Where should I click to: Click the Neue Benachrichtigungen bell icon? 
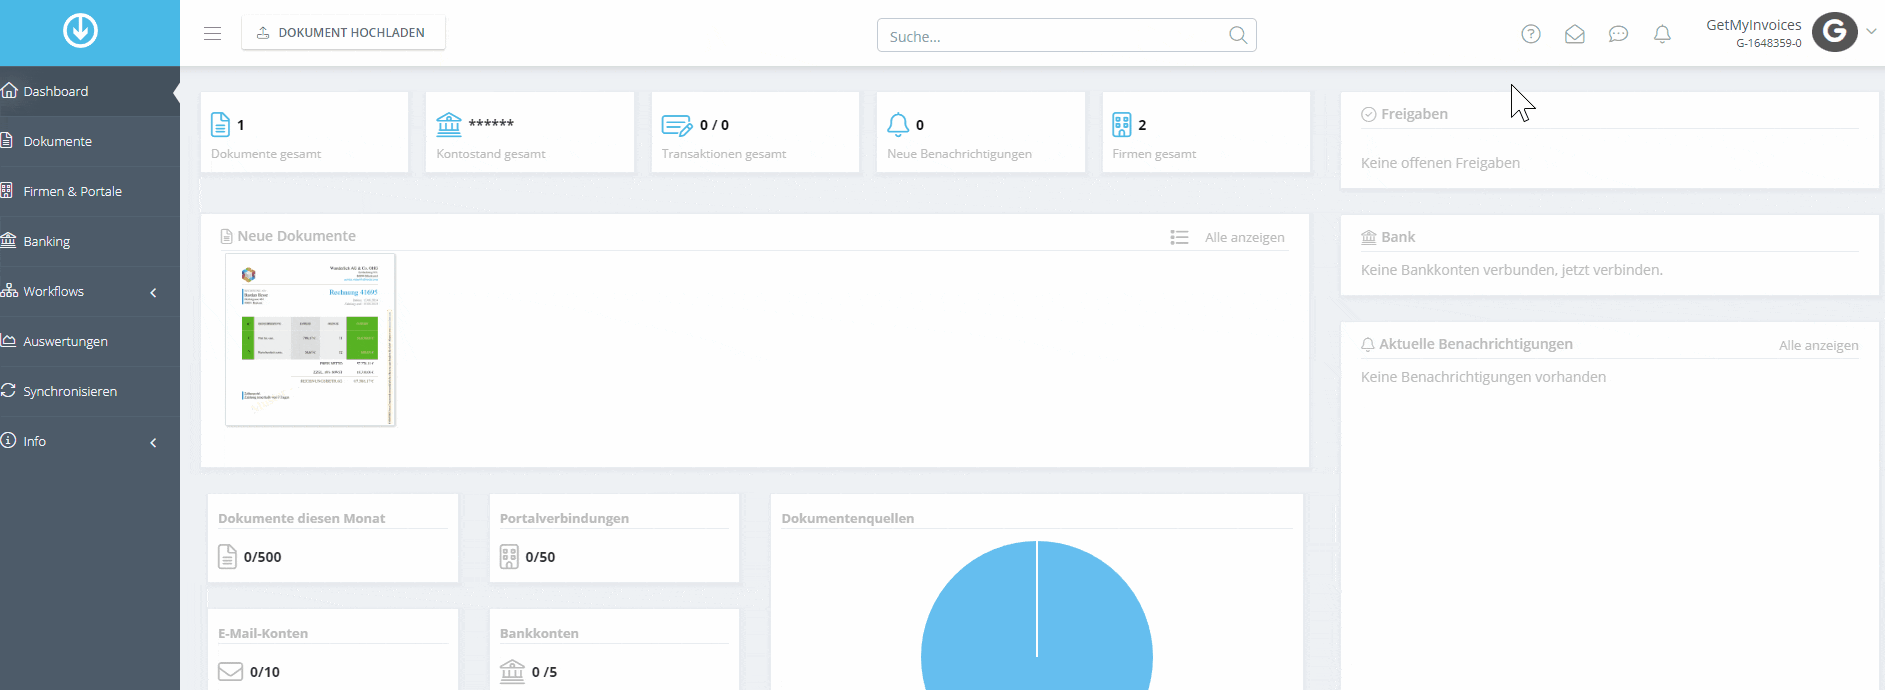(898, 124)
